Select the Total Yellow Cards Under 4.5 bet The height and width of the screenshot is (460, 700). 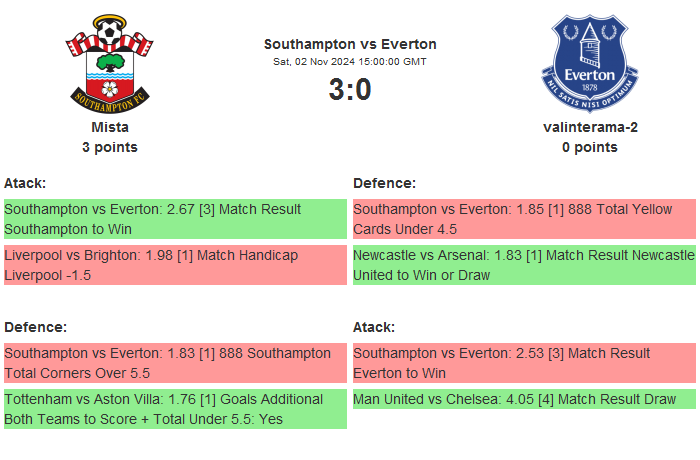(524, 219)
